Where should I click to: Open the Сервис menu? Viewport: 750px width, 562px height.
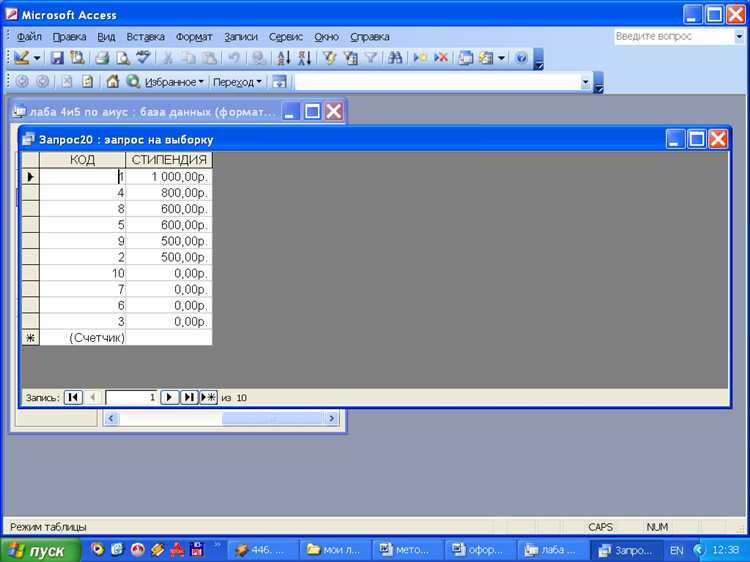(x=286, y=37)
